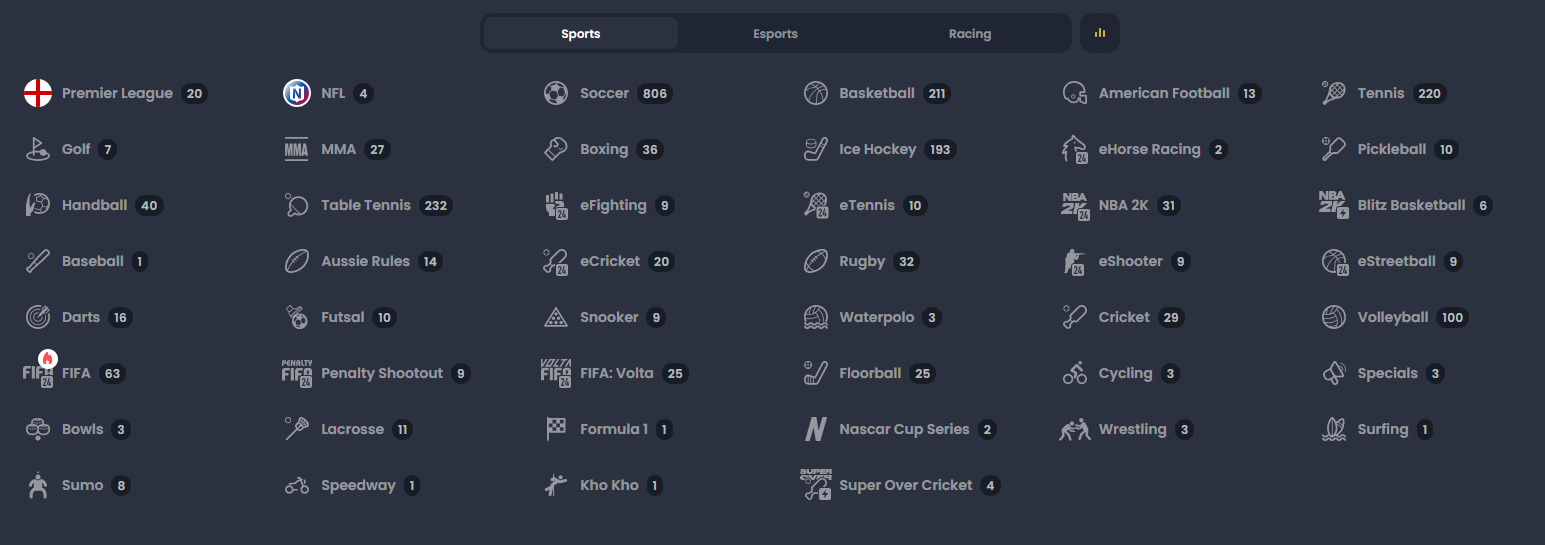Click the Cycling bicycle icon
The image size is (1545, 545).
[1075, 373]
